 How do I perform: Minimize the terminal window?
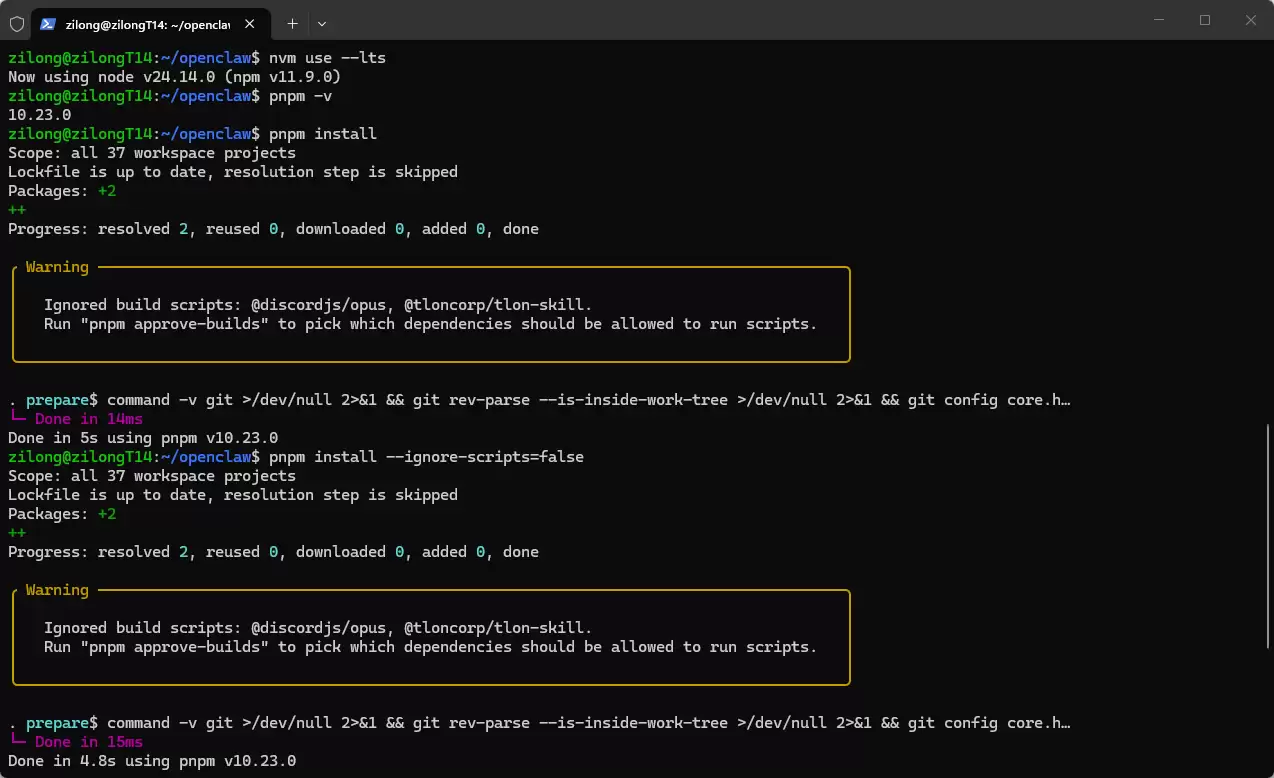coord(1159,20)
